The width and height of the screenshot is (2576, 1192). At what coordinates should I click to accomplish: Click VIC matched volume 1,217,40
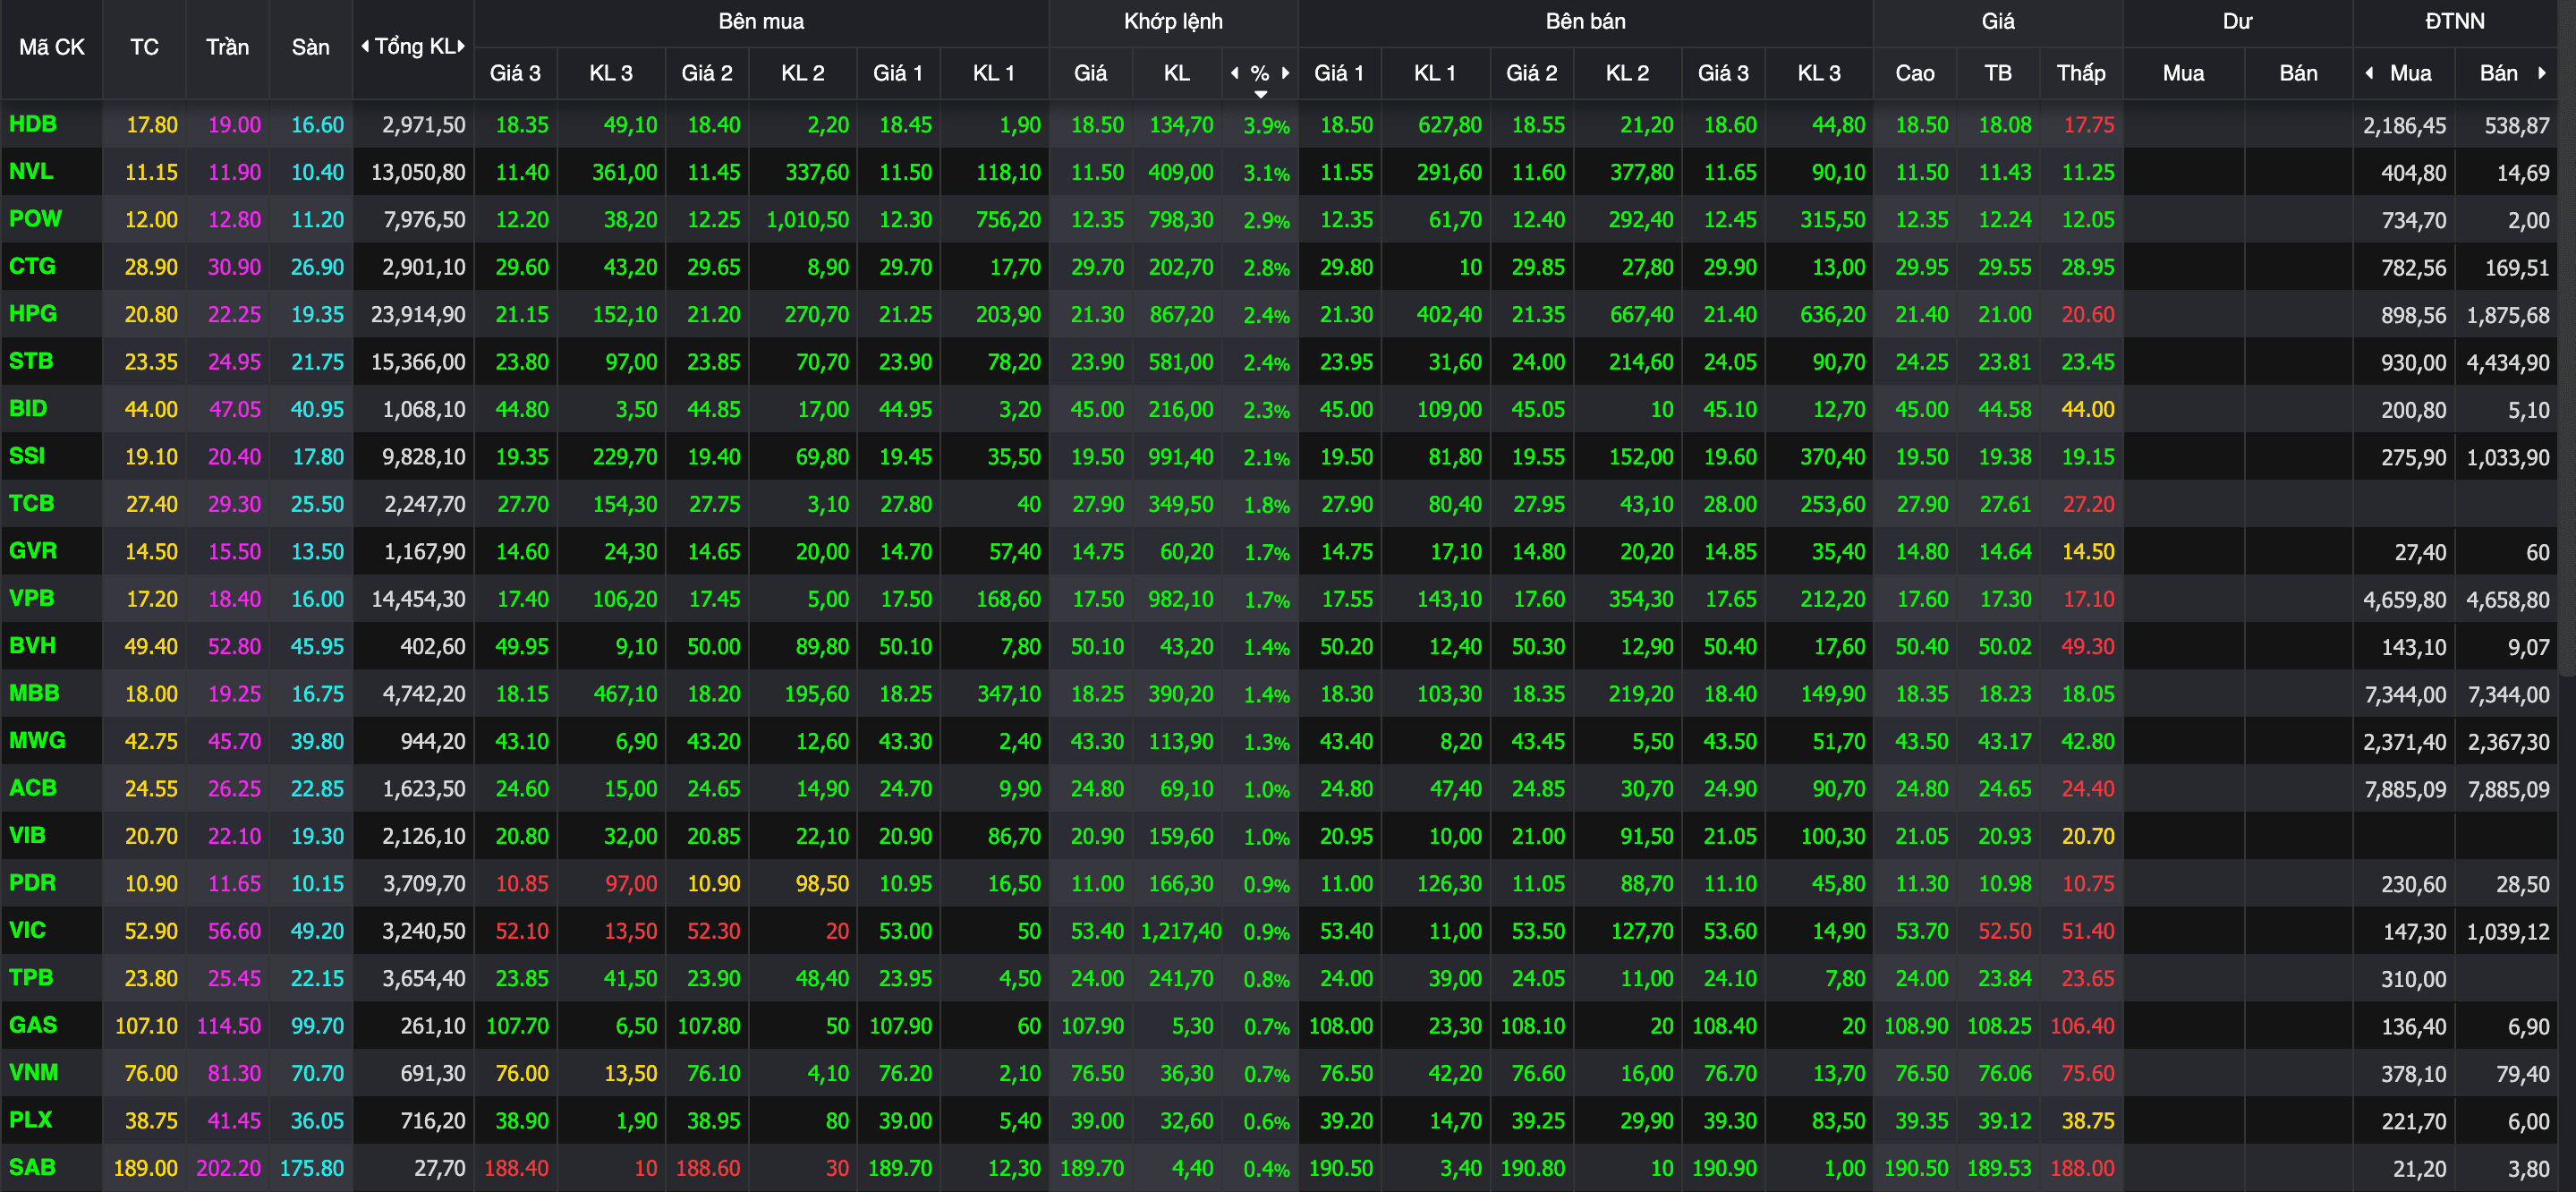1181,931
